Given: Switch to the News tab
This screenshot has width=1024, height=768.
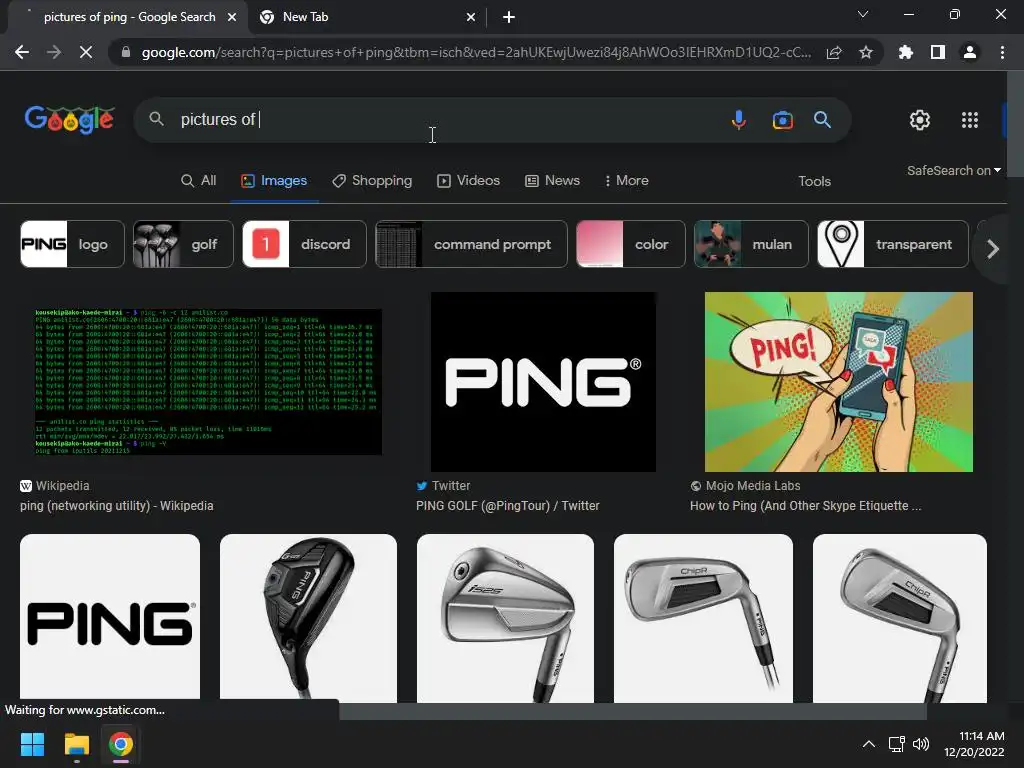Looking at the screenshot, I should tap(552, 181).
